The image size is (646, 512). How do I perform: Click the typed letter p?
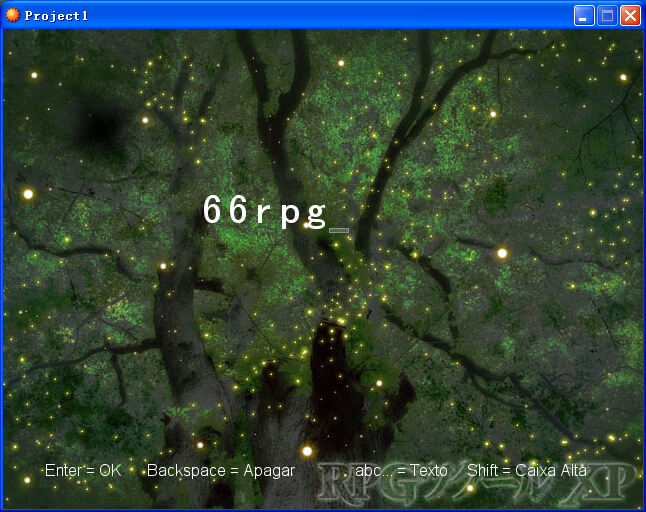290,216
